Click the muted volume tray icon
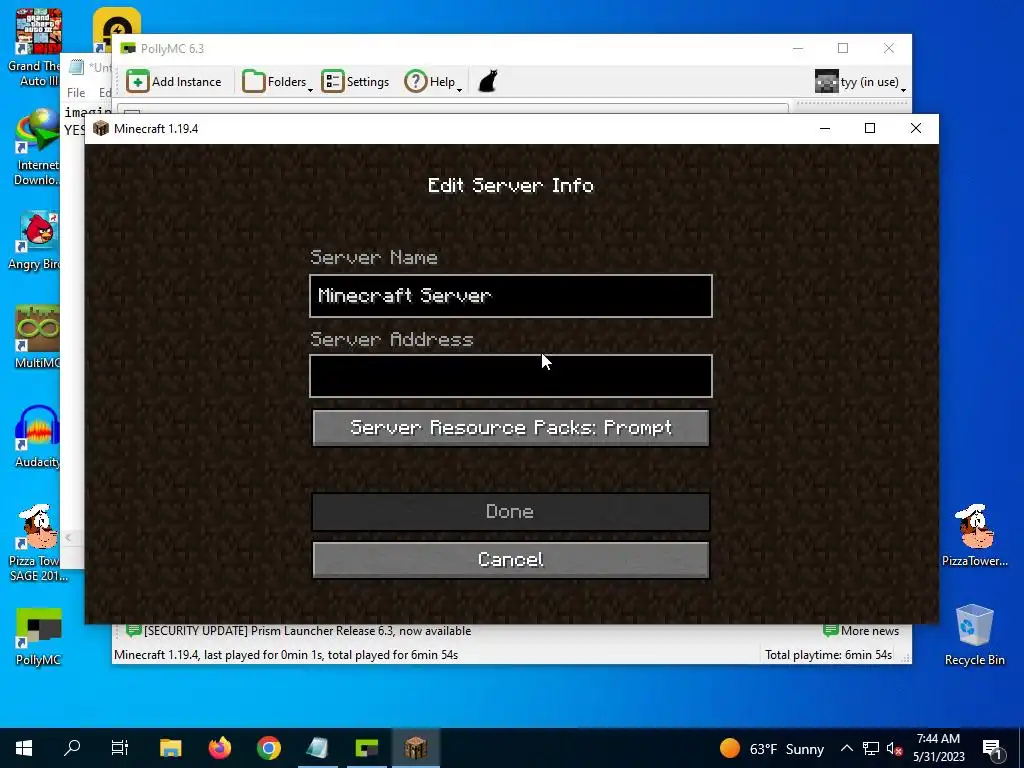 tap(894, 748)
